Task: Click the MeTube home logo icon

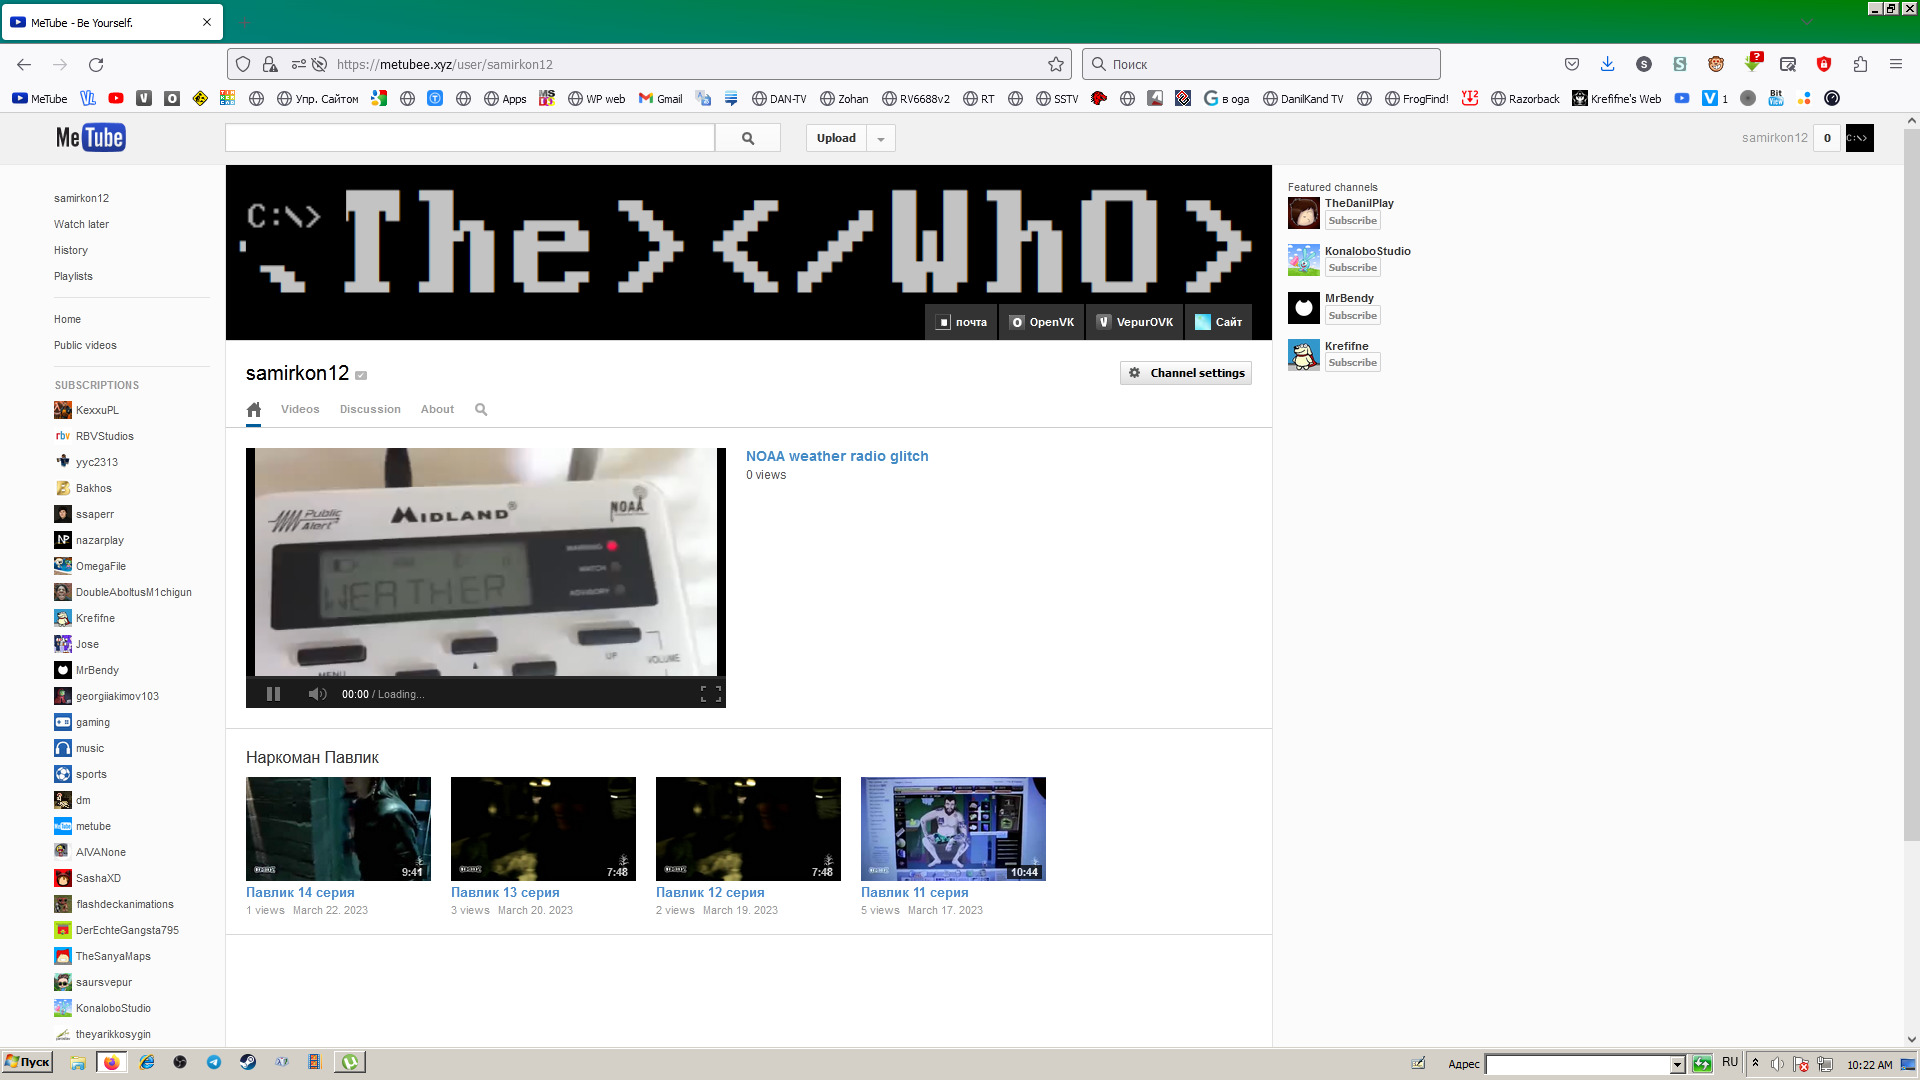Action: (90, 137)
